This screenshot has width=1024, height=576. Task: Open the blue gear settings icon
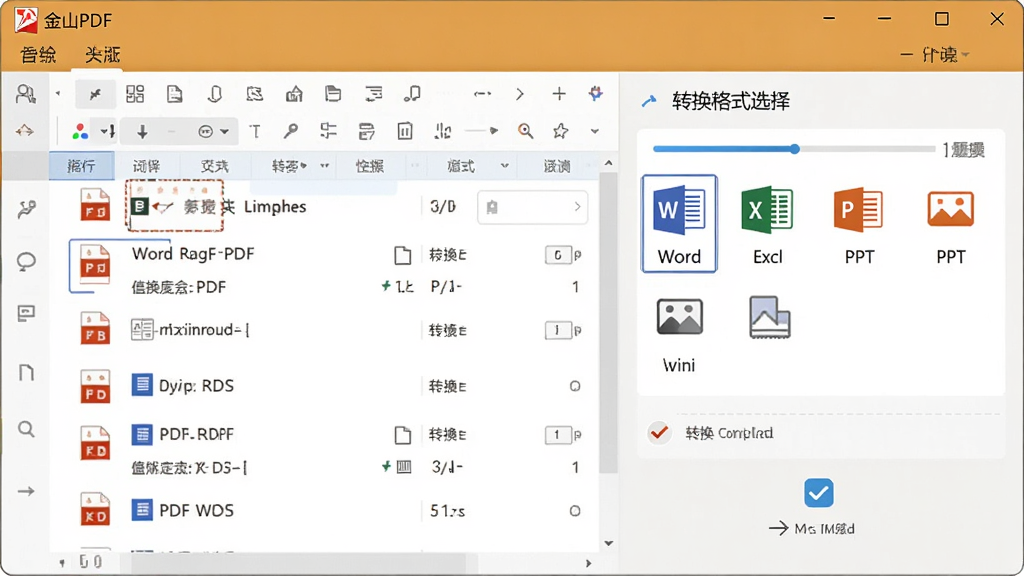[596, 93]
